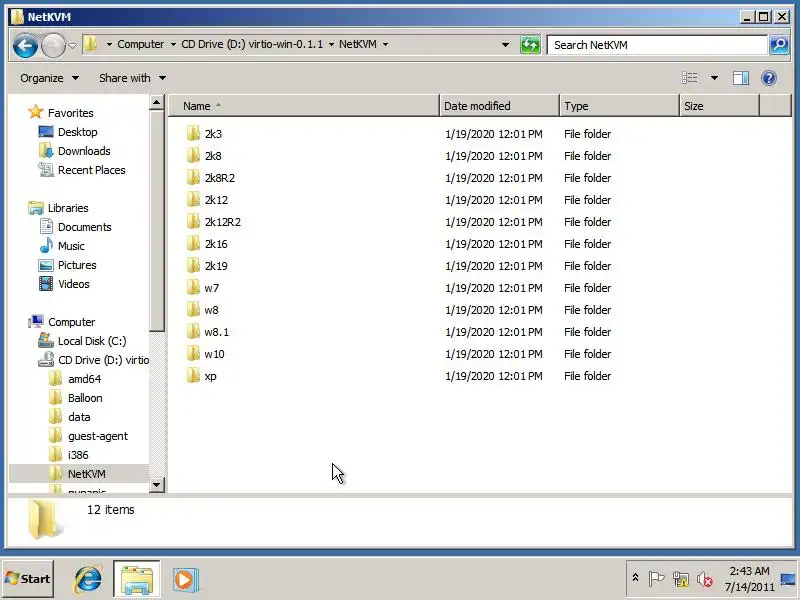Viewport: 800px width, 600px height.
Task: Select the folder named 2k12R2
Action: pos(222,222)
